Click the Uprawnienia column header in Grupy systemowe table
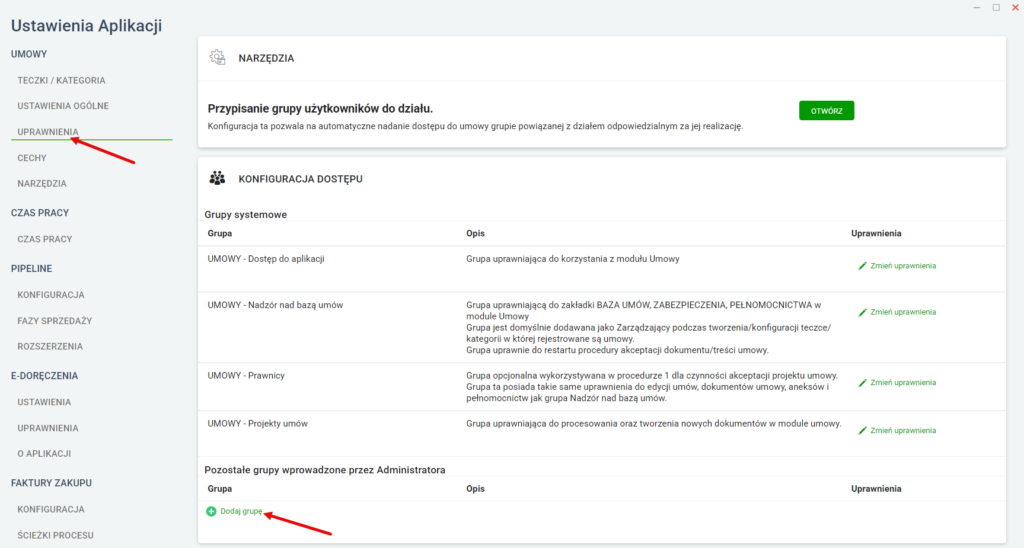 tap(876, 233)
